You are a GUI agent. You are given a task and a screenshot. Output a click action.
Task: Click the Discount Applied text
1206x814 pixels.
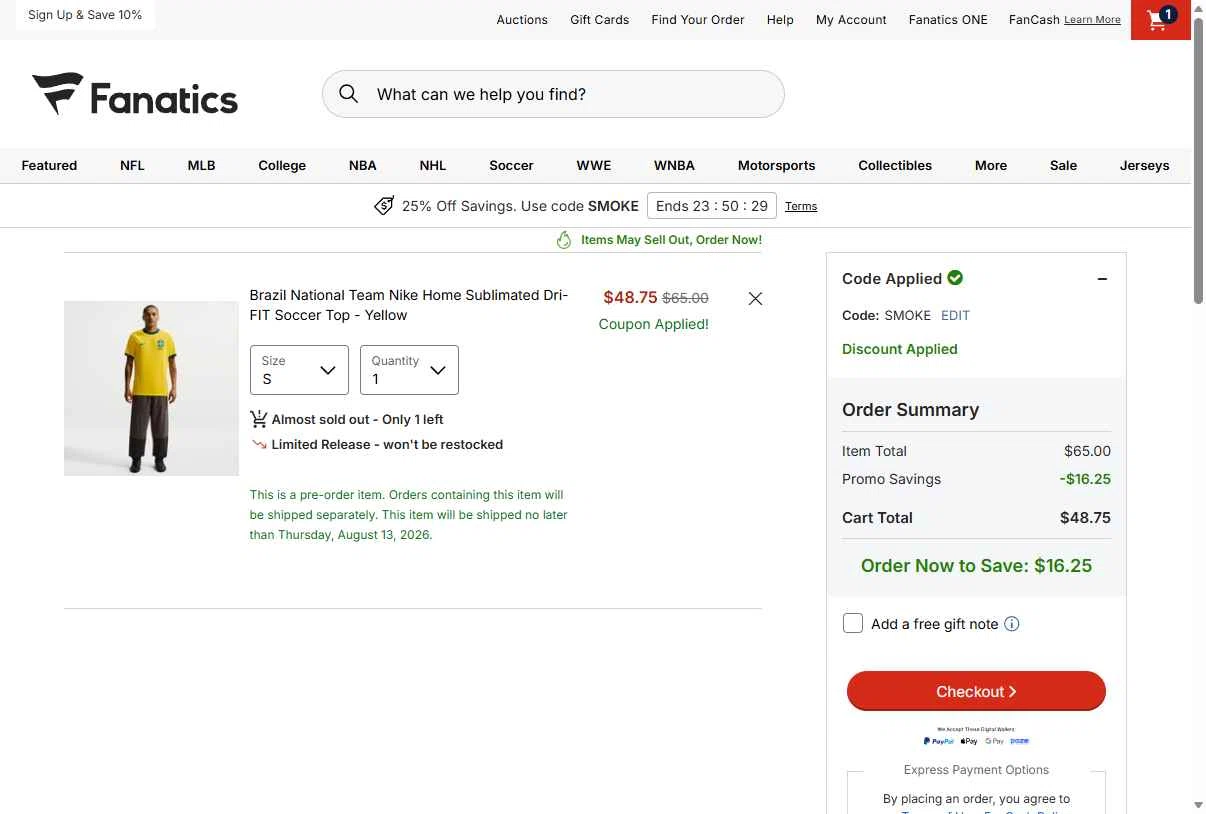click(x=899, y=349)
